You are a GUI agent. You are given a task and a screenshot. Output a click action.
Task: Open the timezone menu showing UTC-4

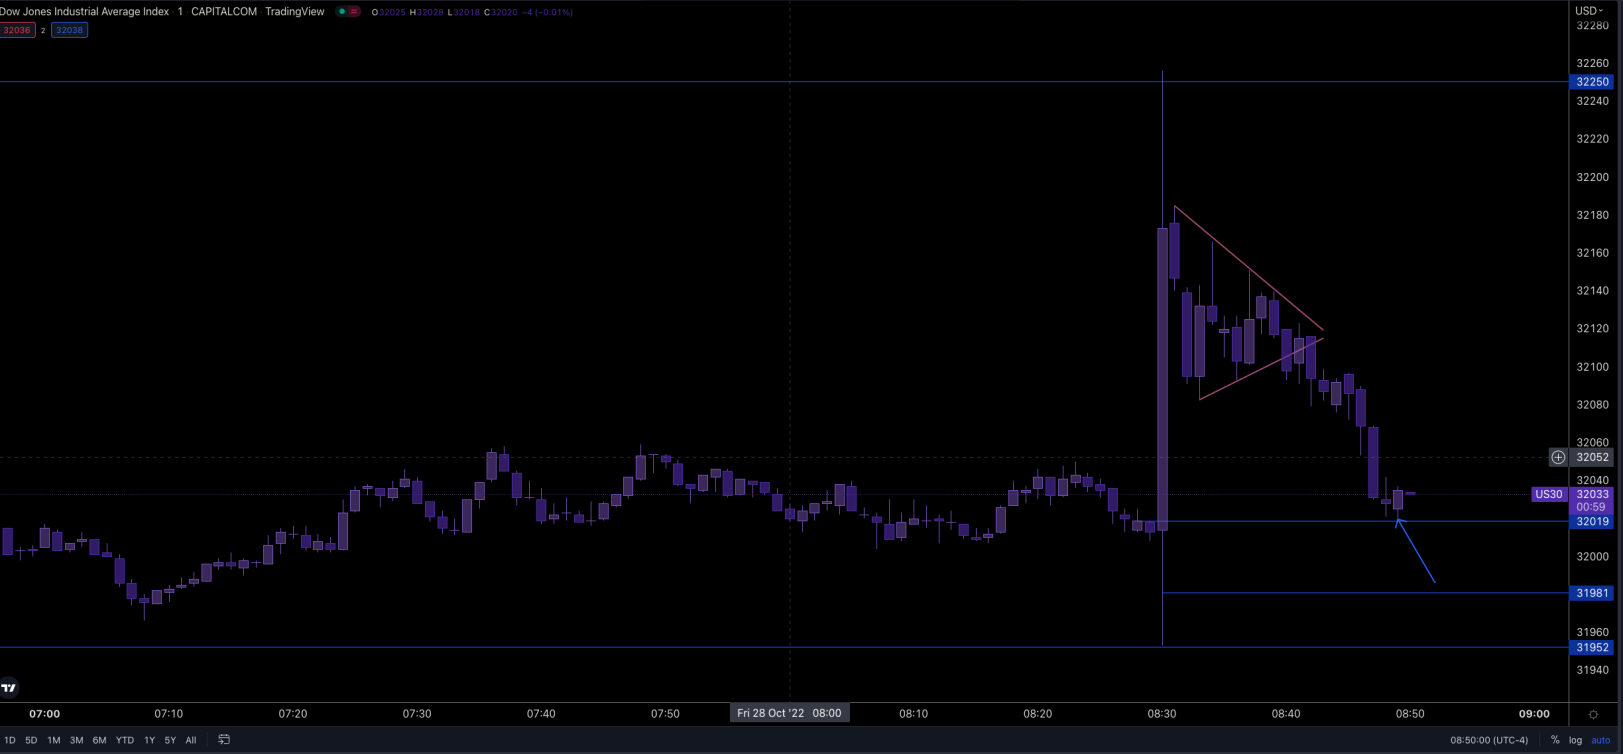click(1489, 740)
